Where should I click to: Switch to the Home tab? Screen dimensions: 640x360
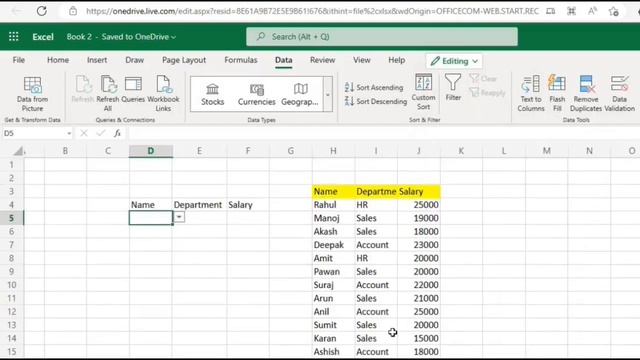click(58, 60)
